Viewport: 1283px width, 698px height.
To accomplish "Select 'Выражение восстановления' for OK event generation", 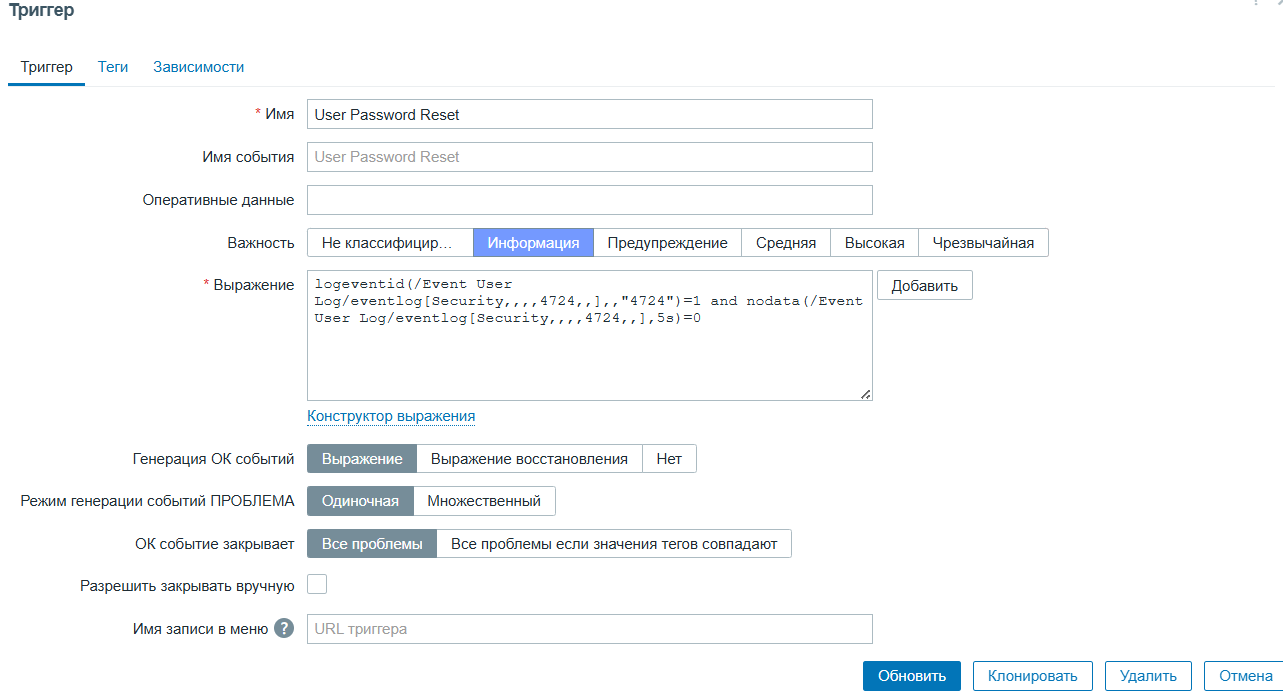I will click(x=529, y=459).
